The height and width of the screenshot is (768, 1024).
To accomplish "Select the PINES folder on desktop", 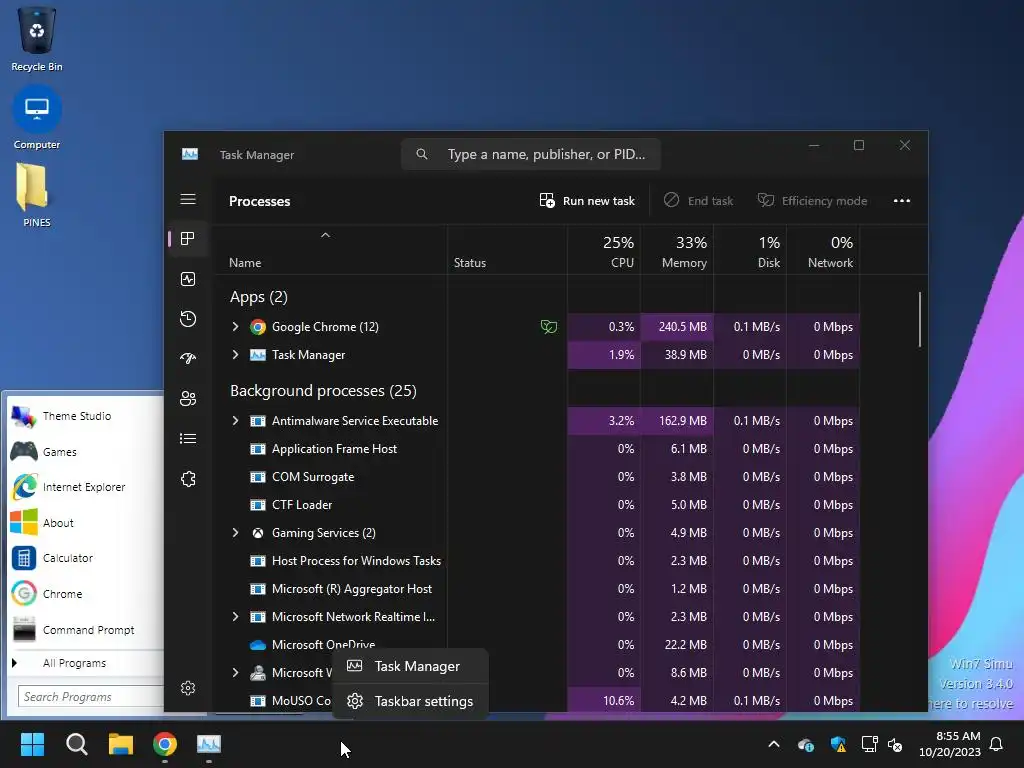I will click(37, 195).
